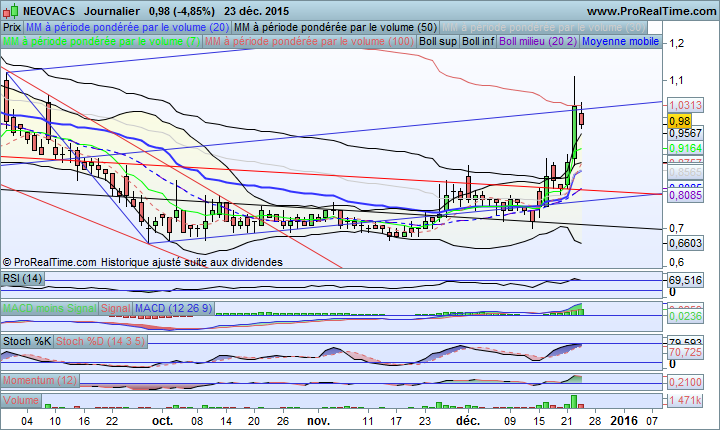Image resolution: width=720 pixels, height=430 pixels.
Task: Open the Momentum (12) indicator label
Action: coord(40,380)
